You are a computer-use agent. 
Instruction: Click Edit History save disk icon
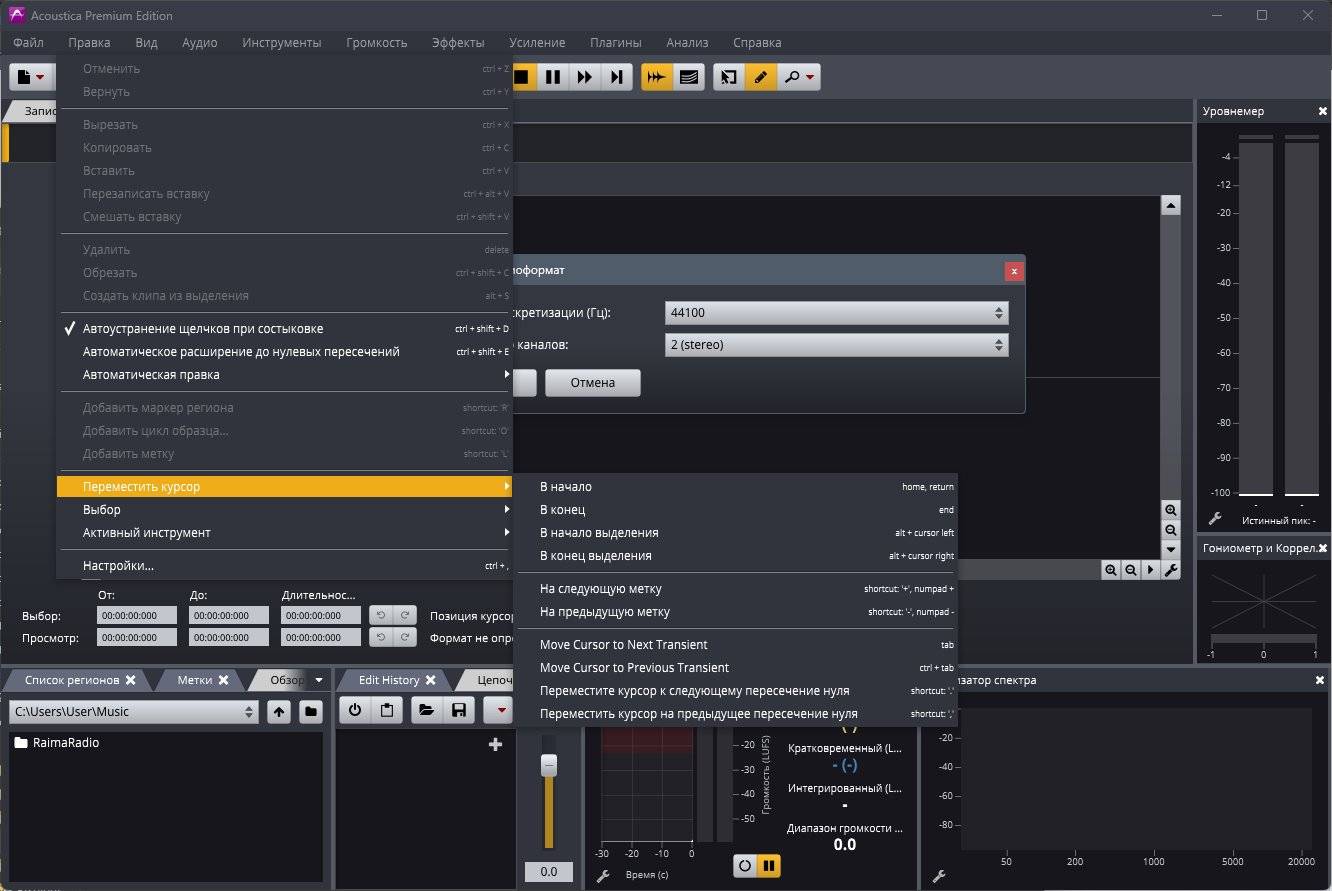pyautogui.click(x=458, y=710)
